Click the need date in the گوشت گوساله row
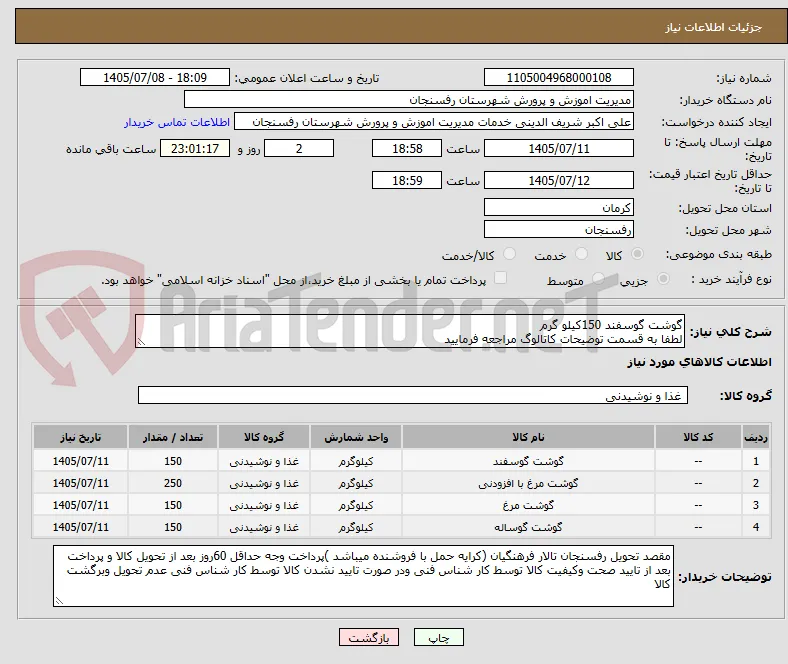The width and height of the screenshot is (788, 664). (x=80, y=527)
